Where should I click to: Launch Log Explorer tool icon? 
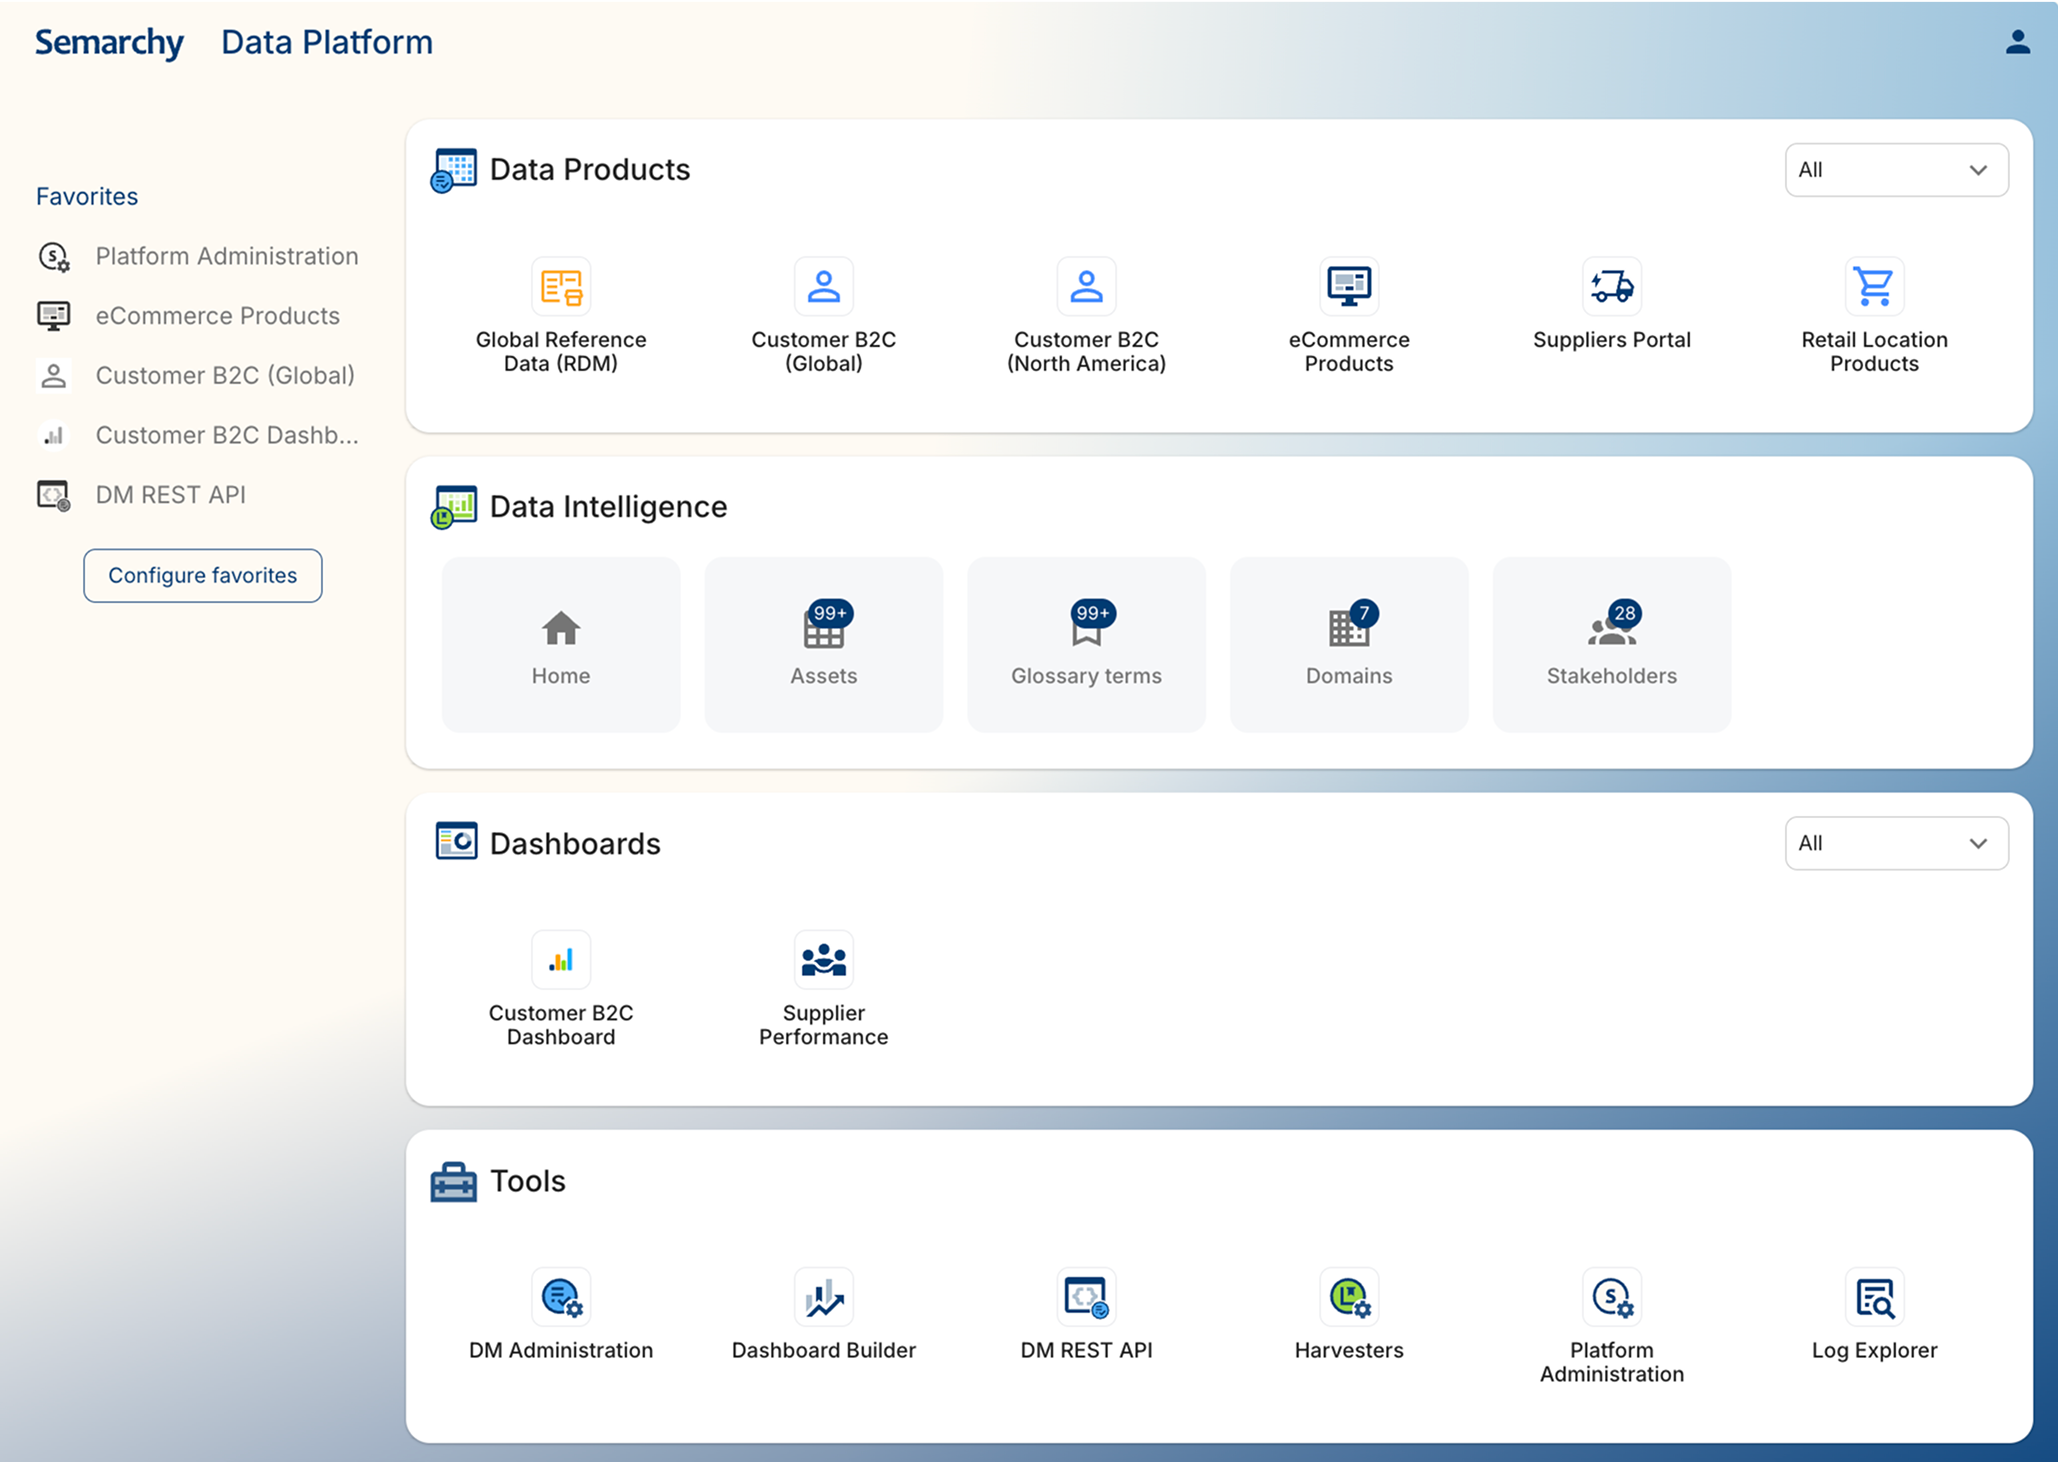pos(1874,1297)
